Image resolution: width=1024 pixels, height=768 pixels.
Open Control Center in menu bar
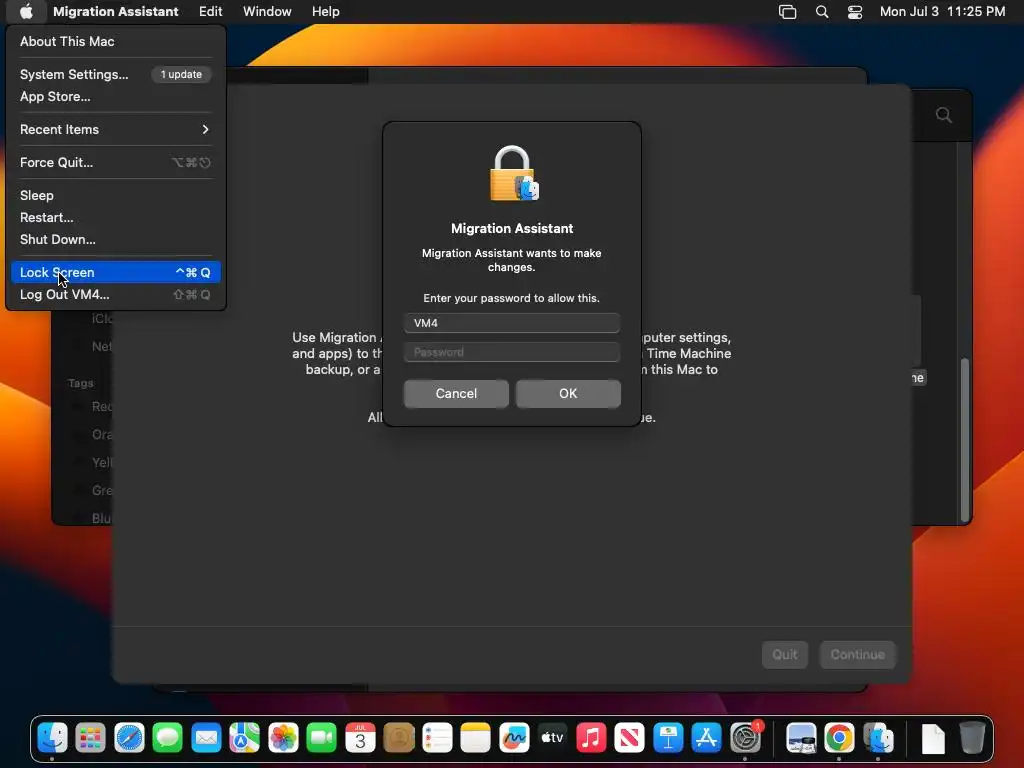pyautogui.click(x=855, y=11)
